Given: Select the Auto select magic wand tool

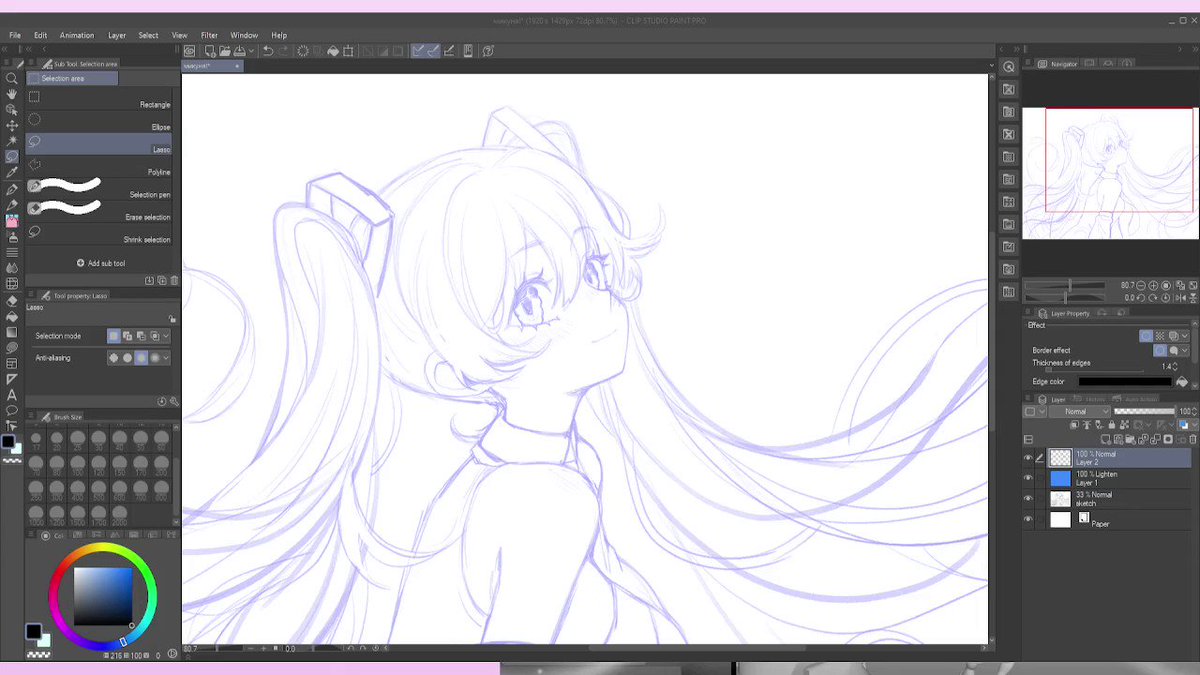Looking at the screenshot, I should [12, 141].
